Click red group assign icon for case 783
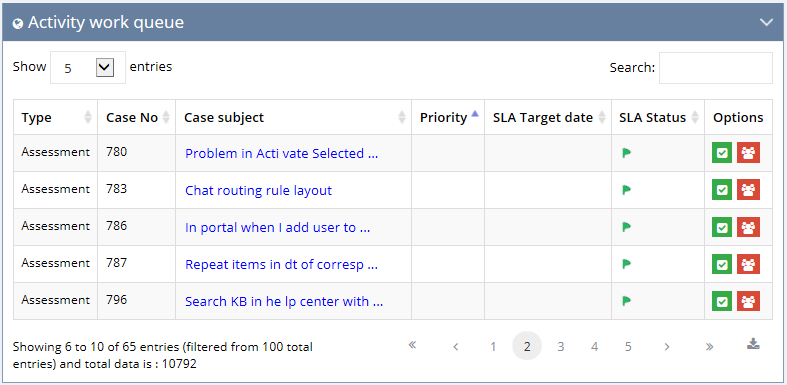This screenshot has width=787, height=385. tap(748, 190)
